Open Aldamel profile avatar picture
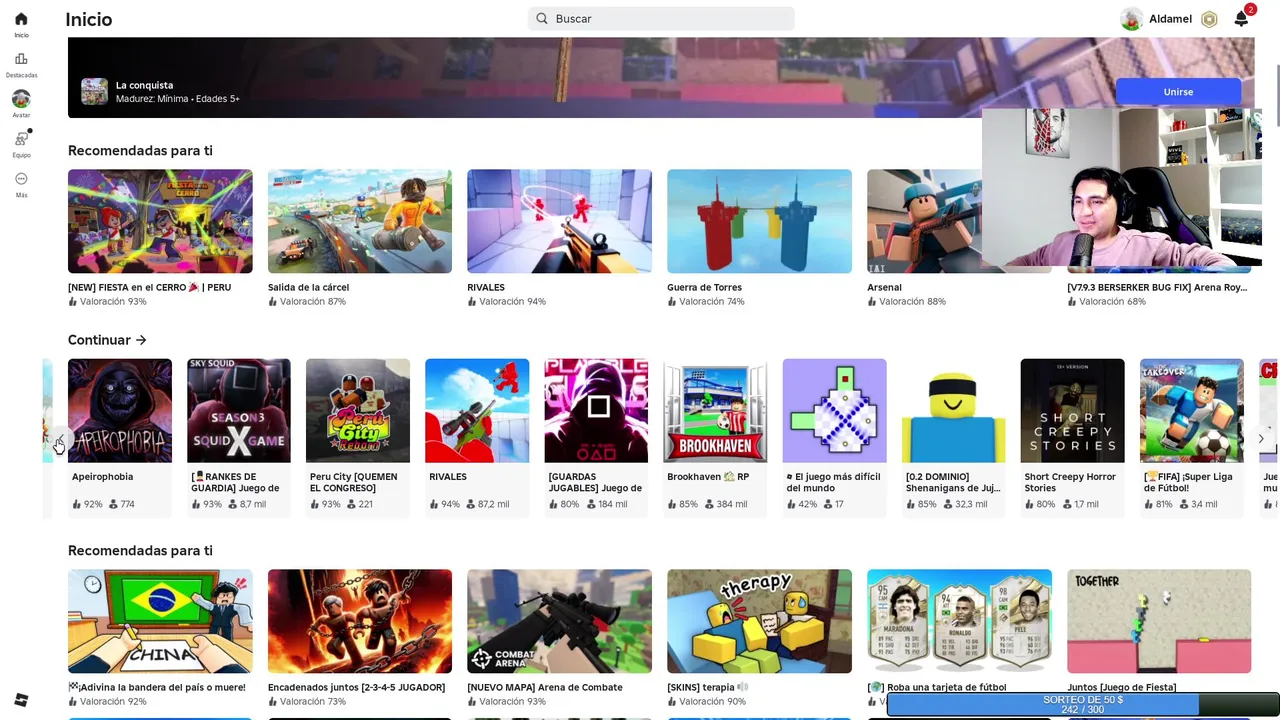 pyautogui.click(x=1131, y=19)
